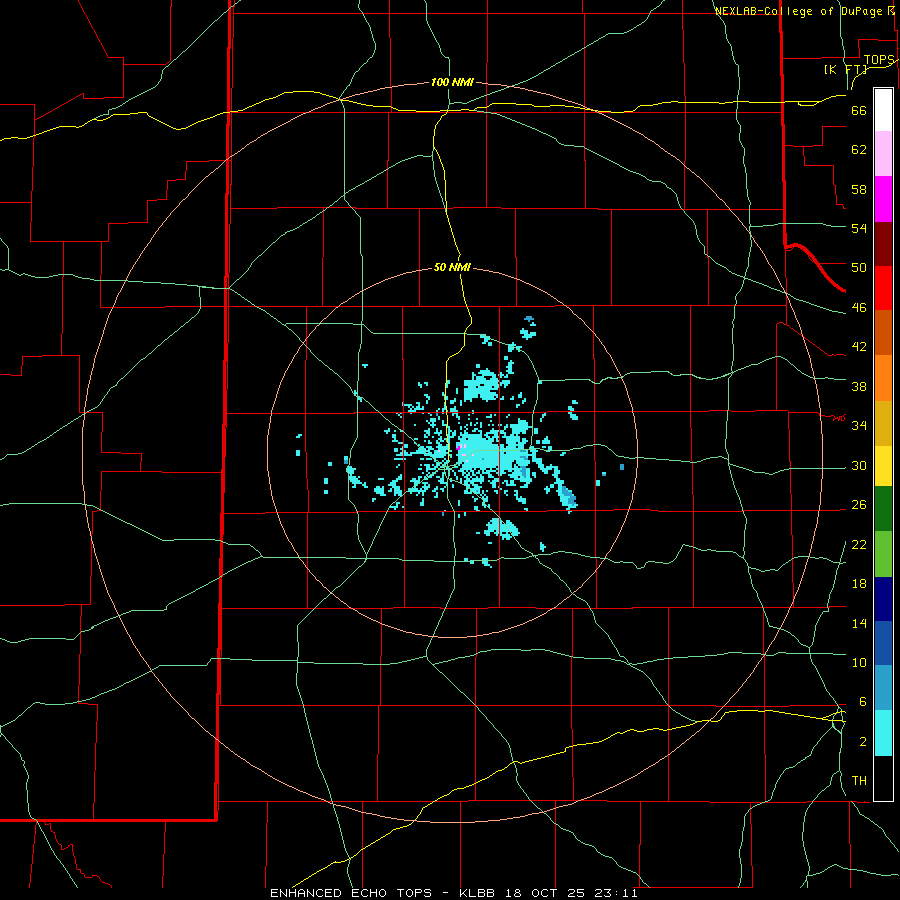Click the yellow legend swatch
The height and width of the screenshot is (900, 900).
[883, 466]
